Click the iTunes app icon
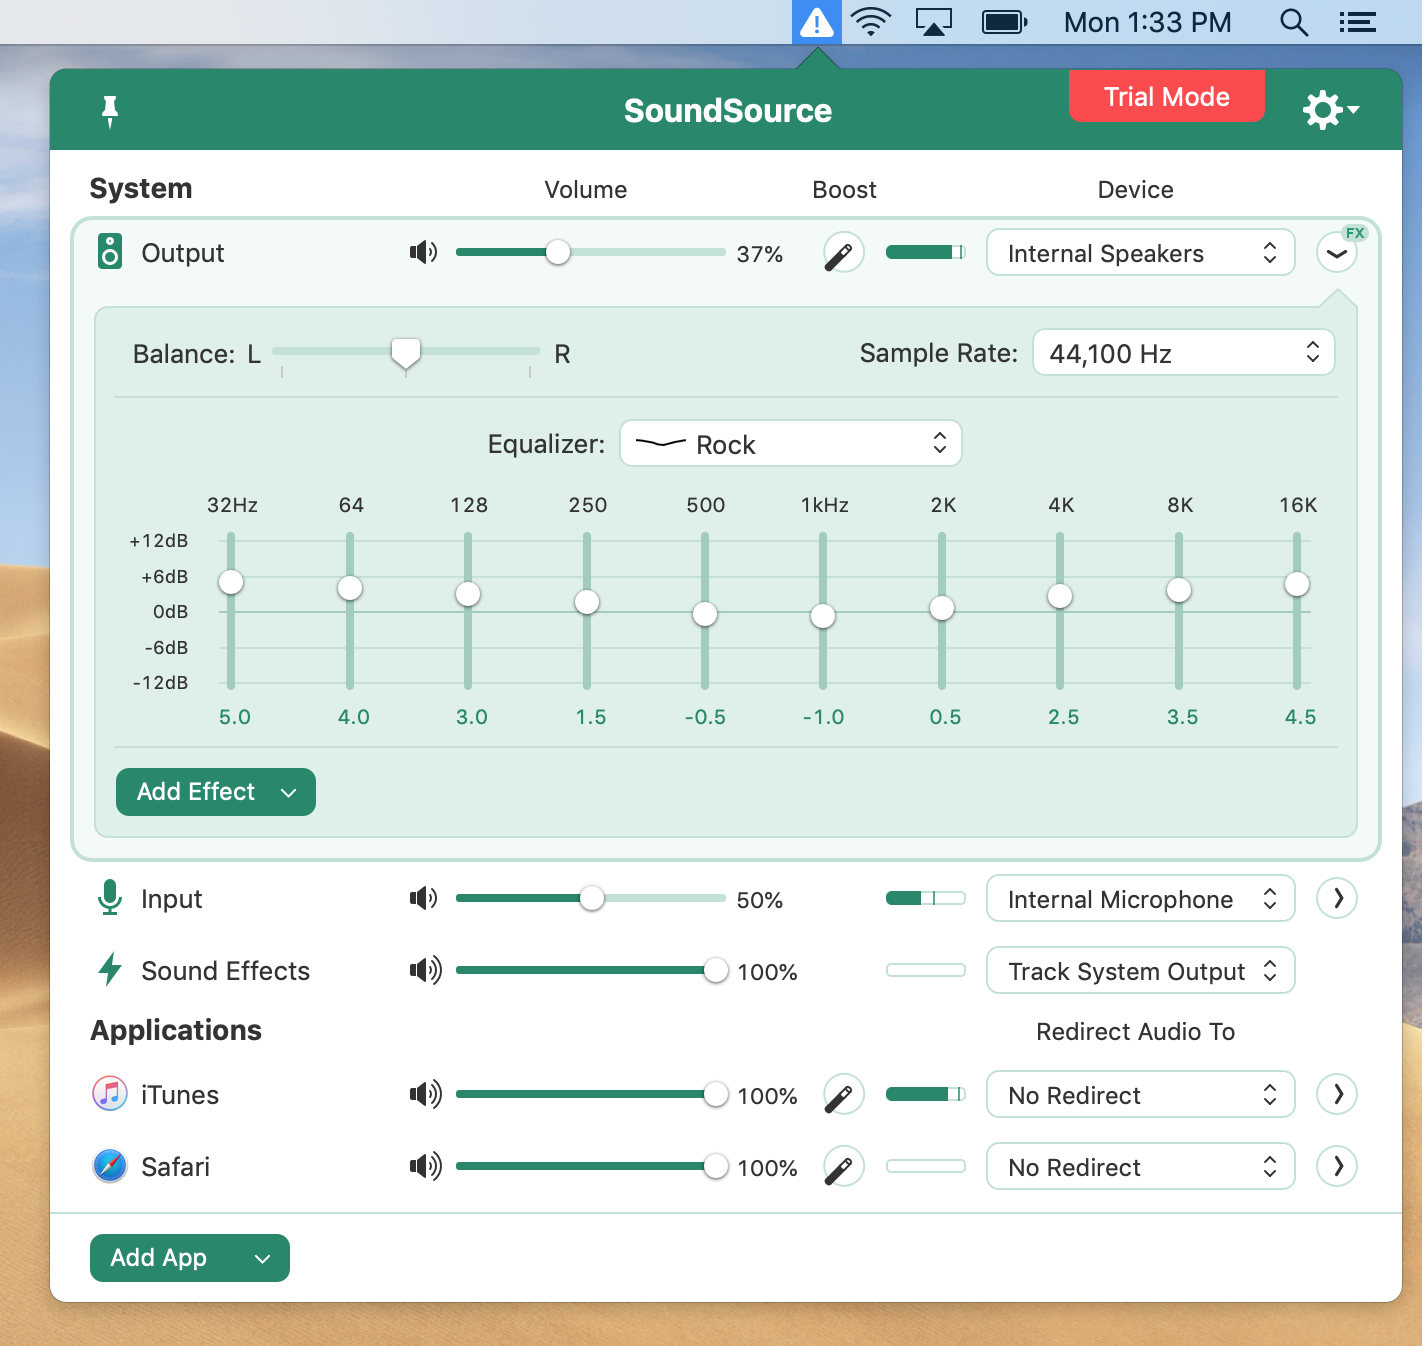Viewport: 1422px width, 1346px height. [x=110, y=1094]
